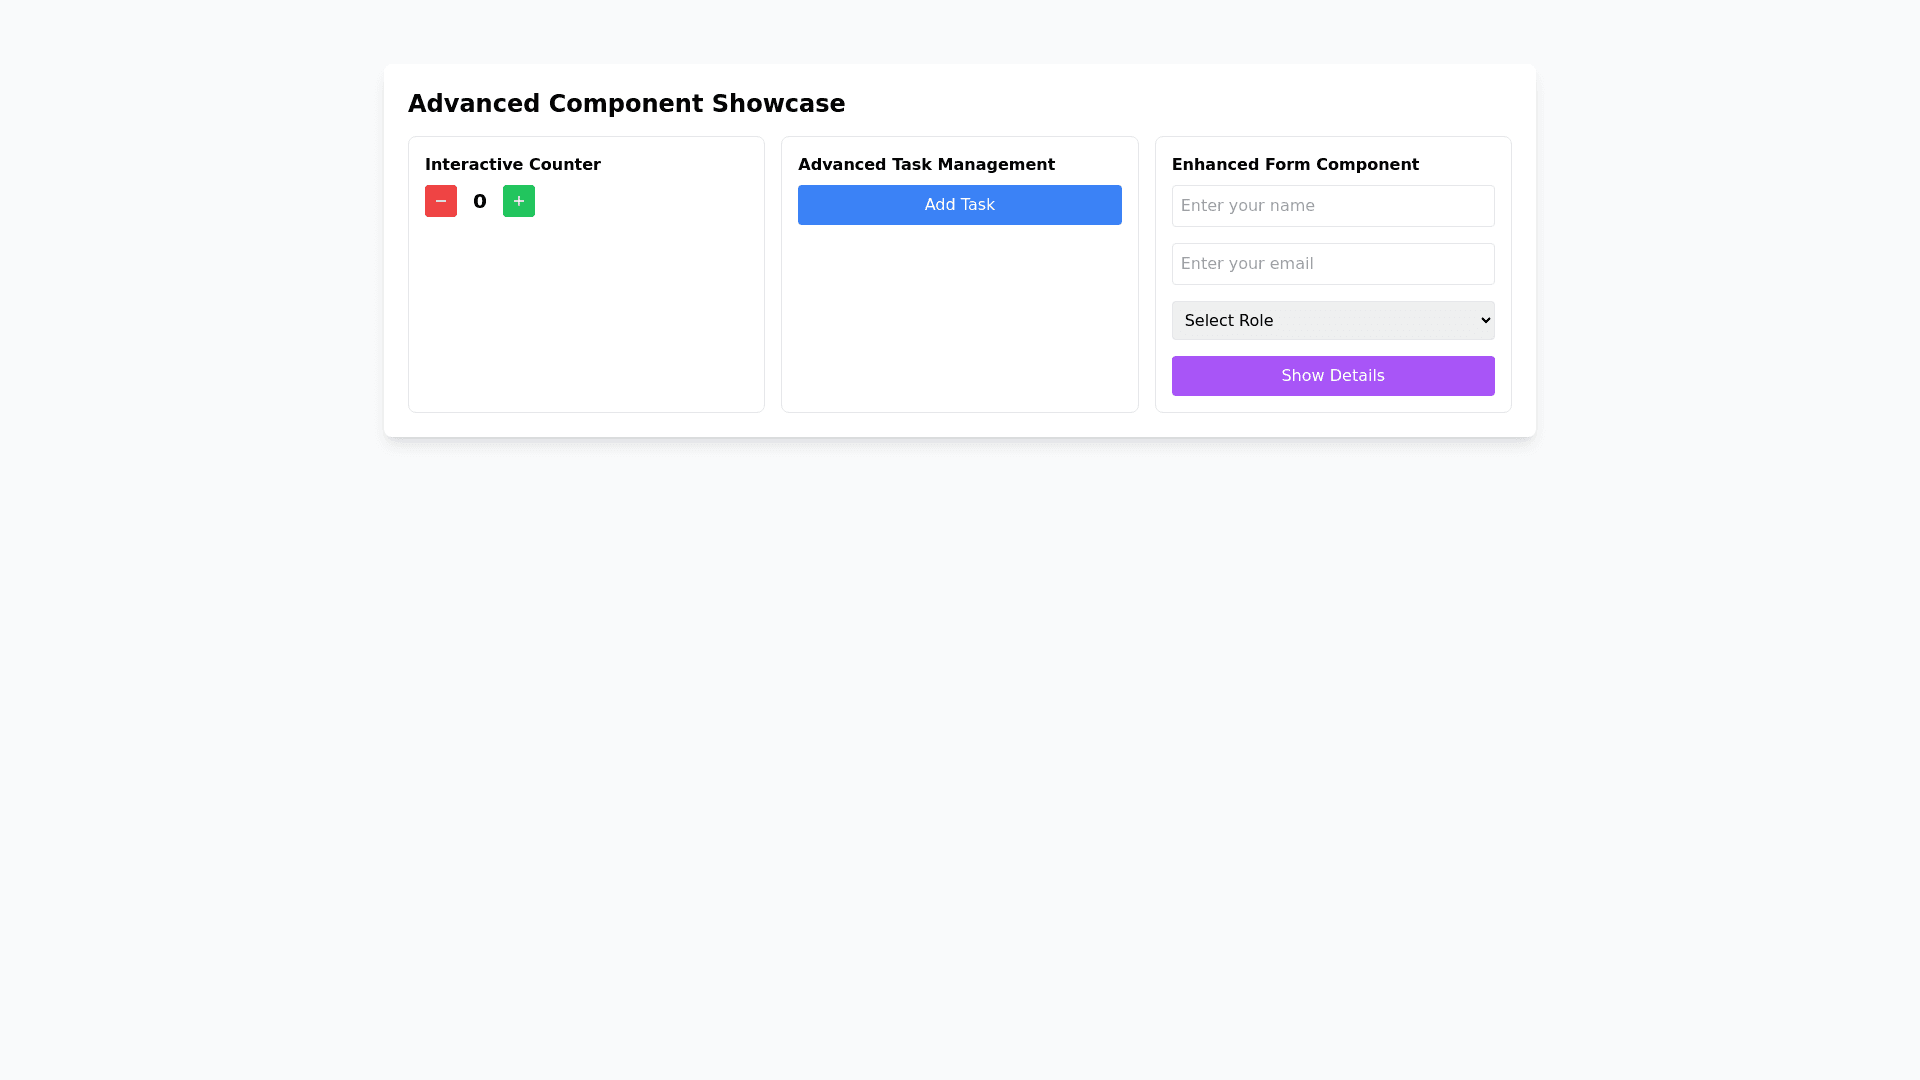1920x1080 pixels.
Task: Click the counter value zero
Action: coord(480,202)
